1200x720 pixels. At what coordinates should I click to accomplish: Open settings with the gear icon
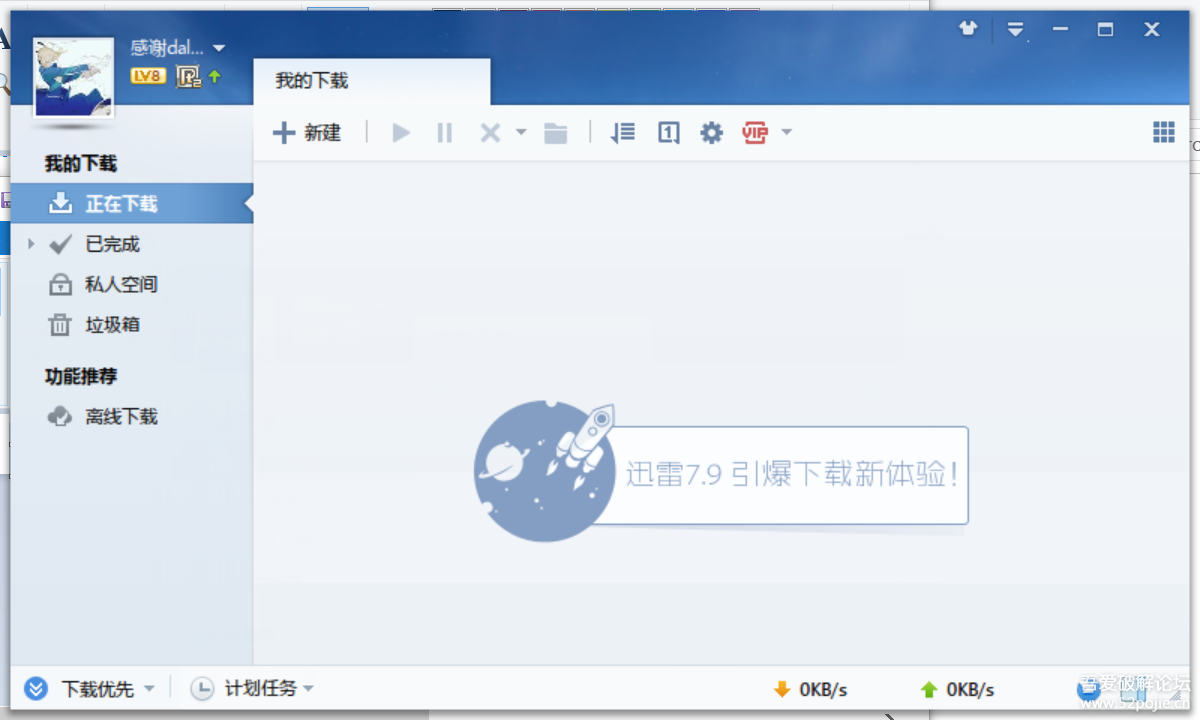(711, 132)
